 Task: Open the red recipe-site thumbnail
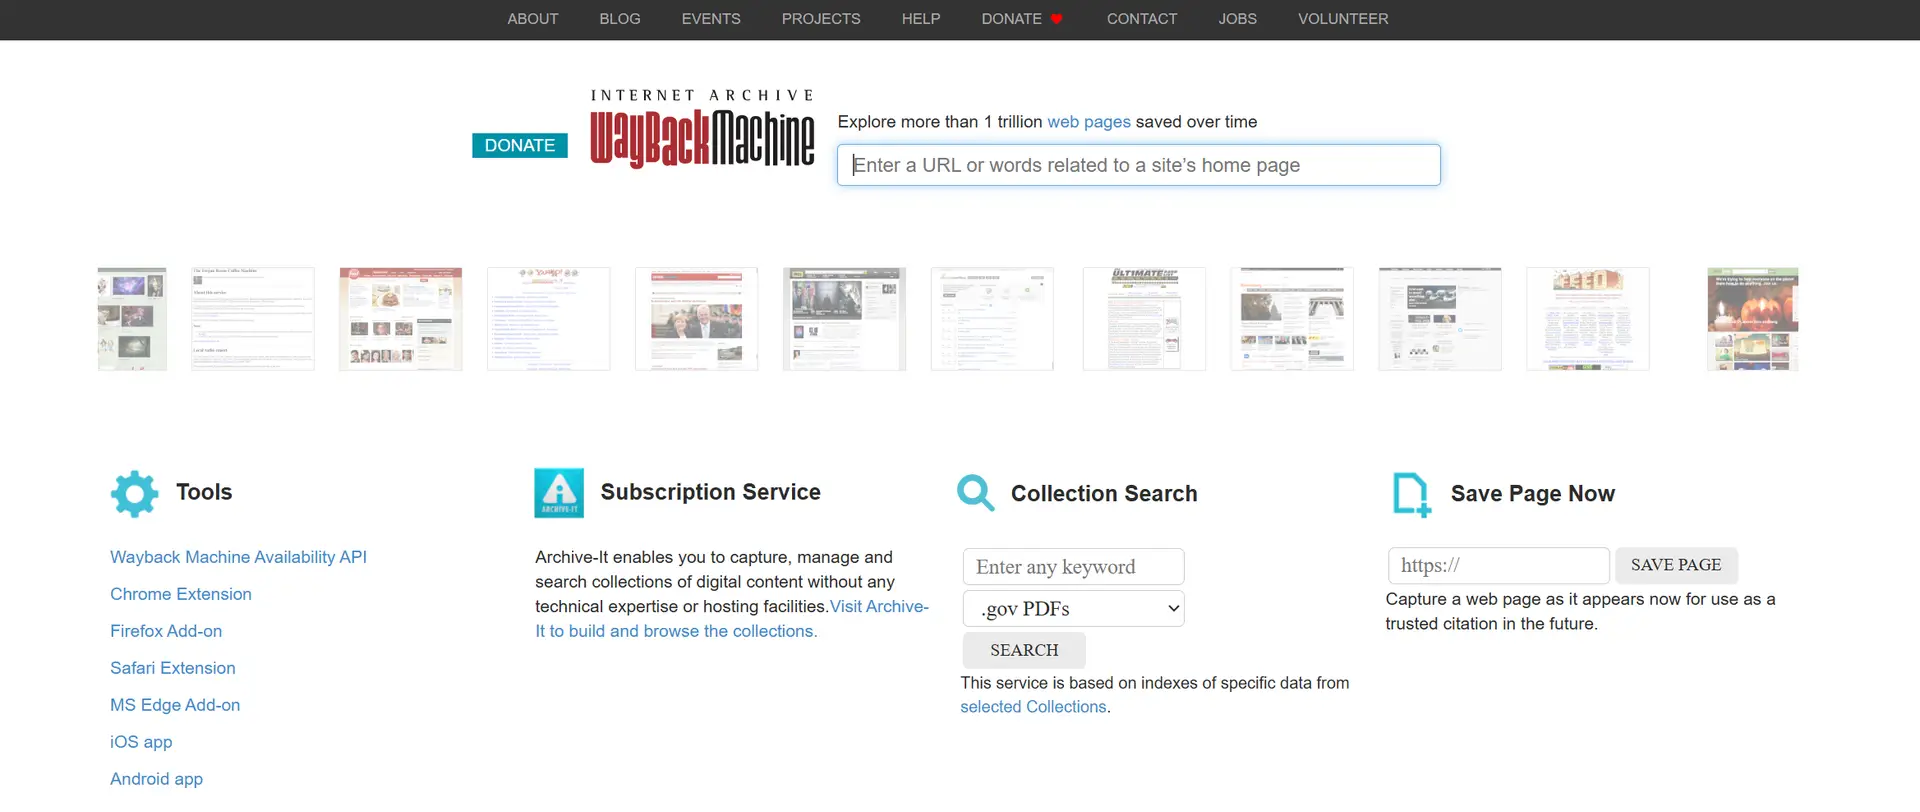pyautogui.click(x=400, y=319)
